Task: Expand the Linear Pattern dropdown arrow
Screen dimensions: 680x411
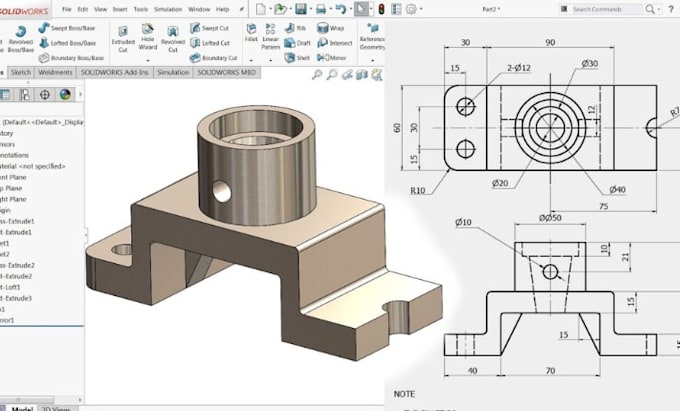Action: pos(271,60)
